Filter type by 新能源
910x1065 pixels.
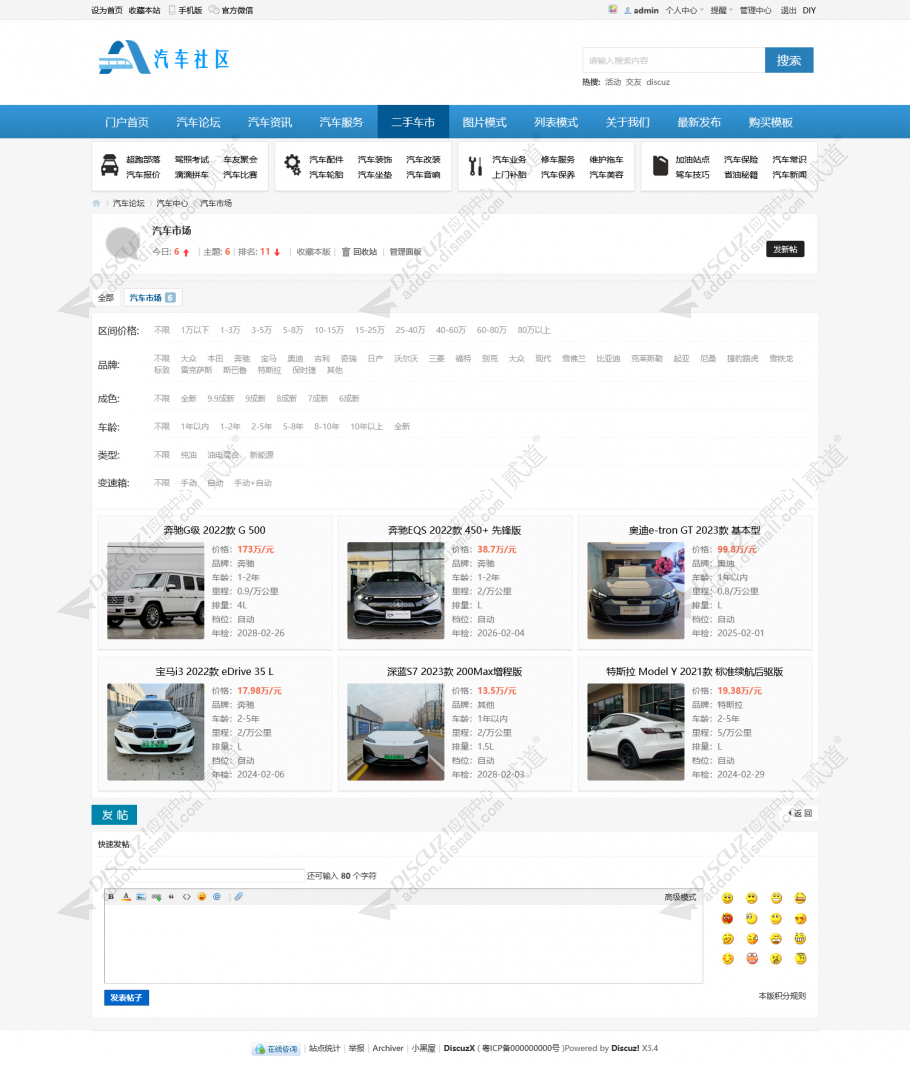pos(261,455)
